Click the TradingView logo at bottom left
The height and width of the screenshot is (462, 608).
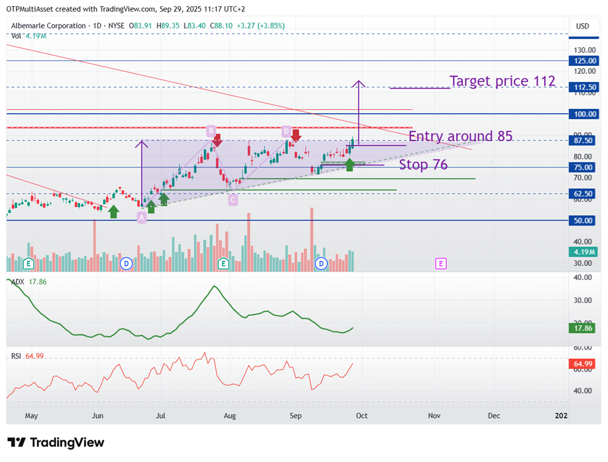pos(56,443)
